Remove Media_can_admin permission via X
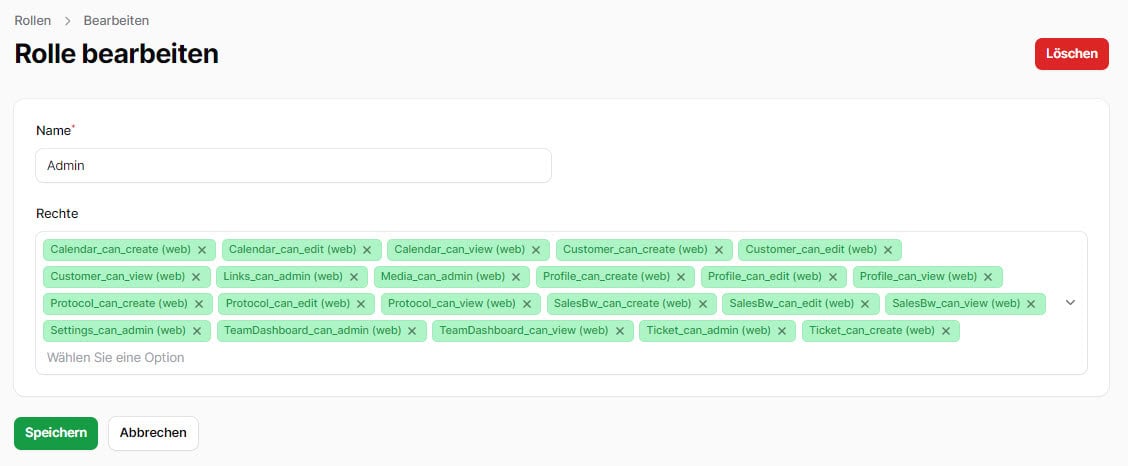 coord(516,277)
